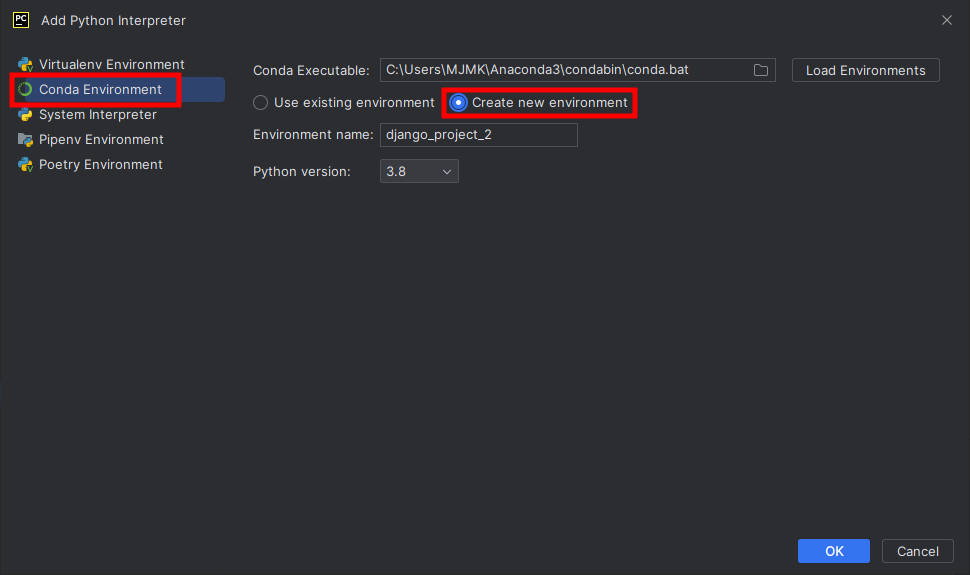Image resolution: width=970 pixels, height=575 pixels.
Task: Open the Python version dropdown
Action: [x=419, y=171]
